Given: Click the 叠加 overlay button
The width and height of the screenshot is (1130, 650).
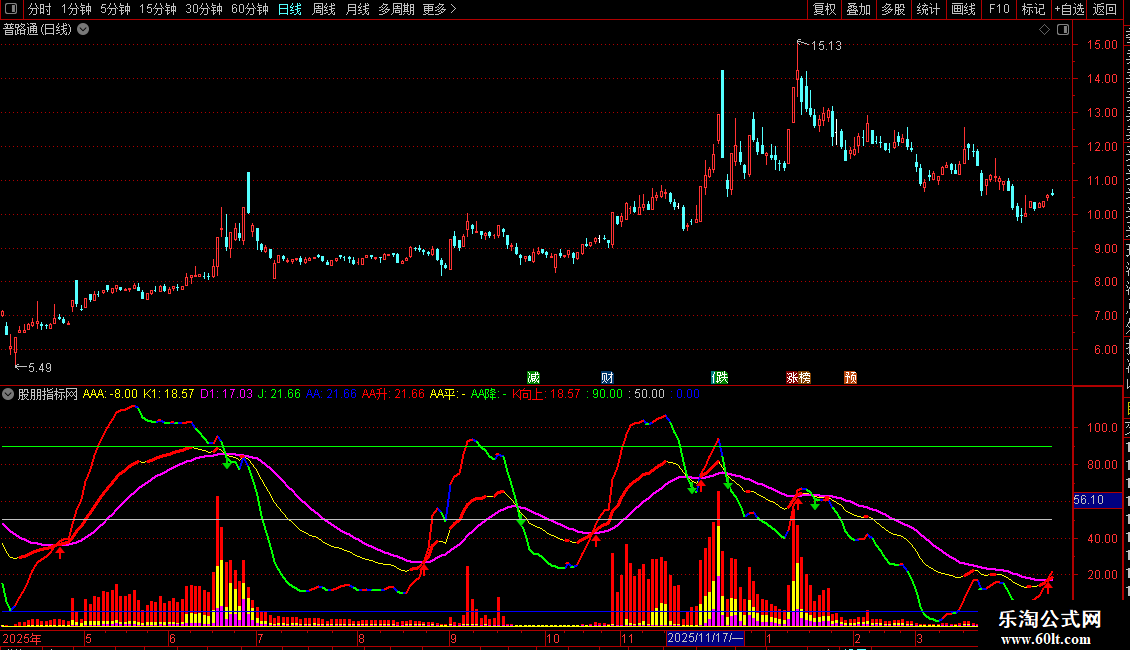Looking at the screenshot, I should (x=859, y=9).
